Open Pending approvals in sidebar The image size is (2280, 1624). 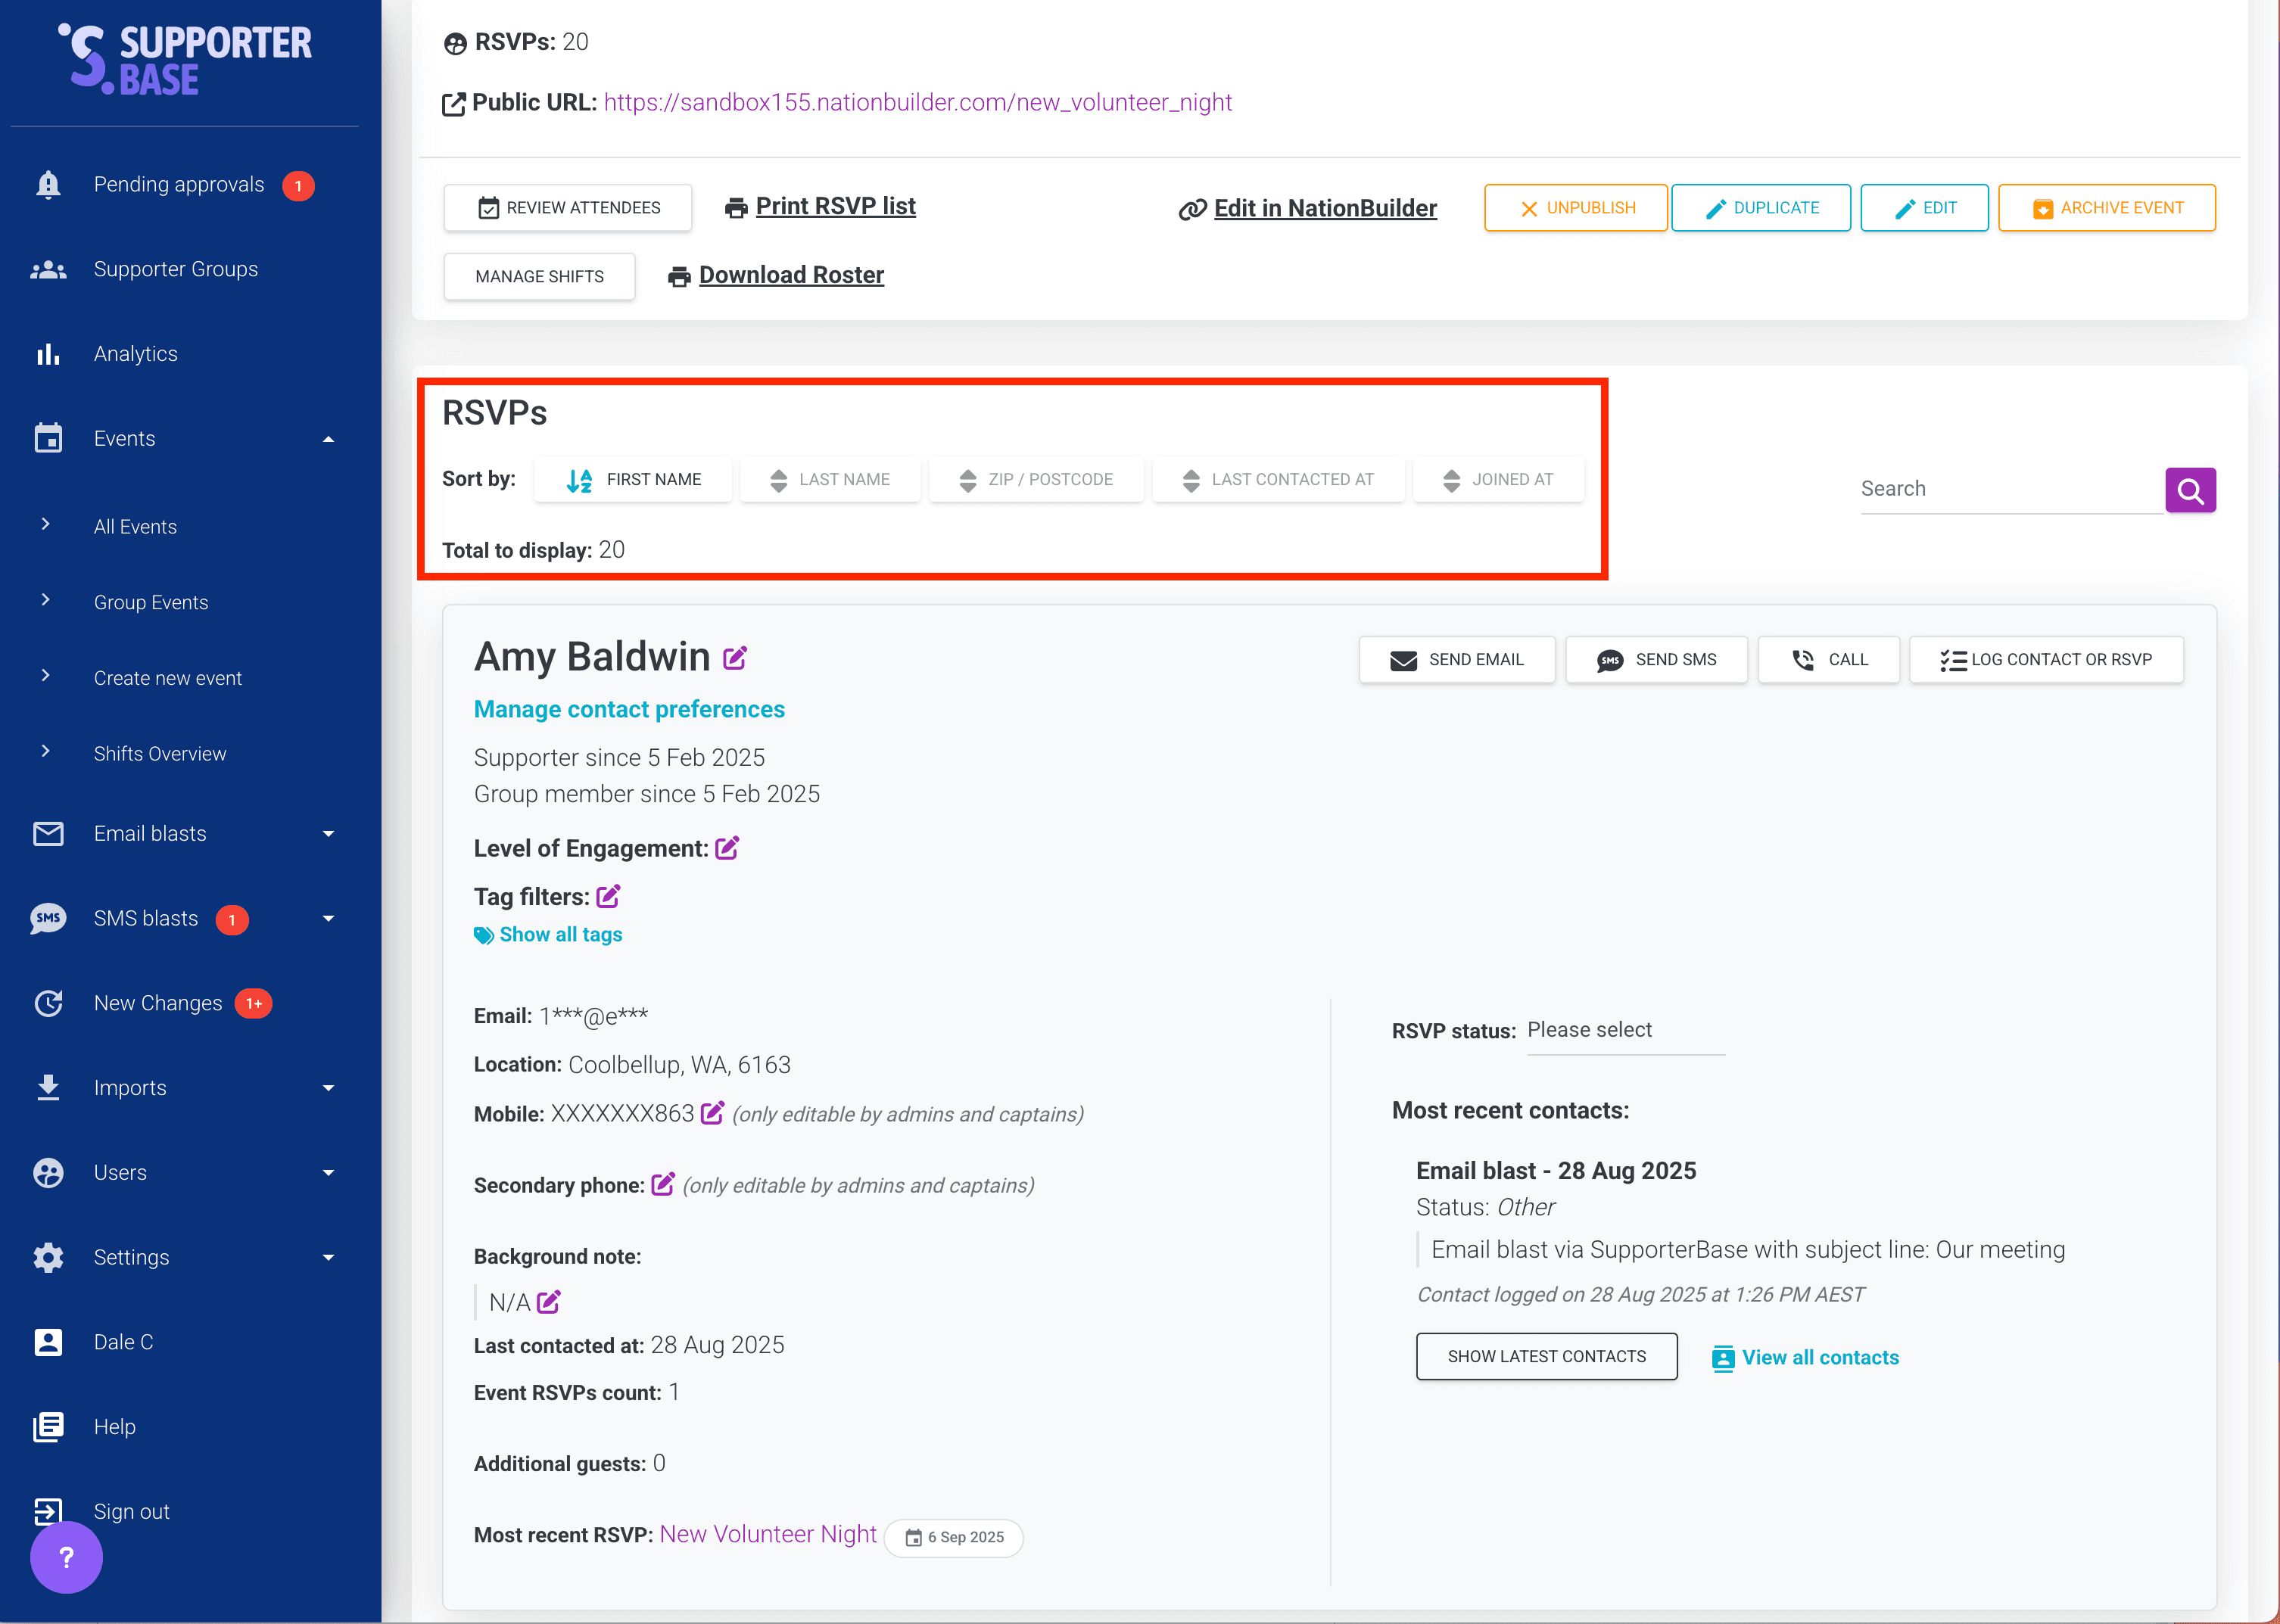pos(178,185)
